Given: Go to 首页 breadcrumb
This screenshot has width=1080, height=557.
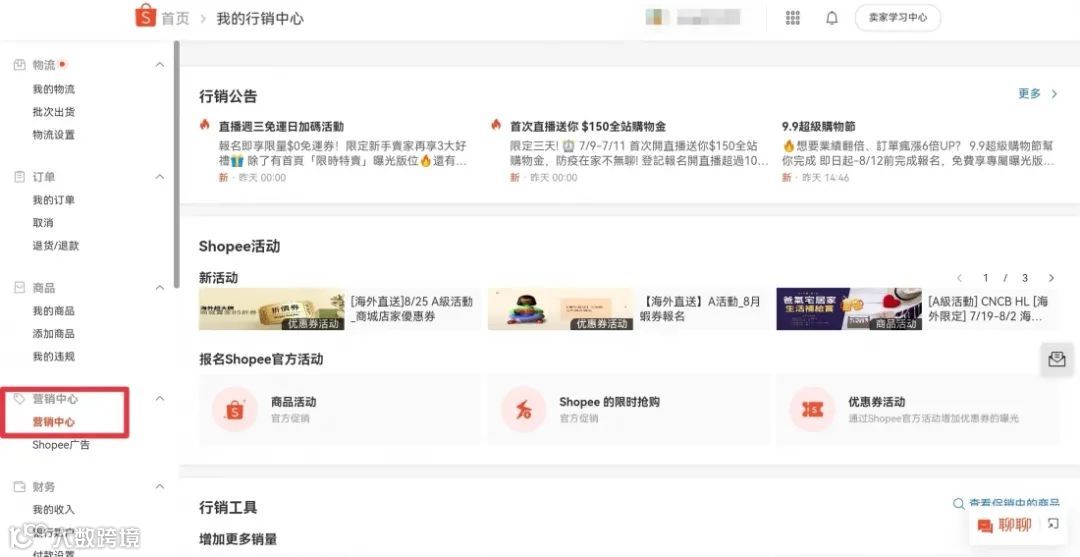Looking at the screenshot, I should (x=176, y=19).
